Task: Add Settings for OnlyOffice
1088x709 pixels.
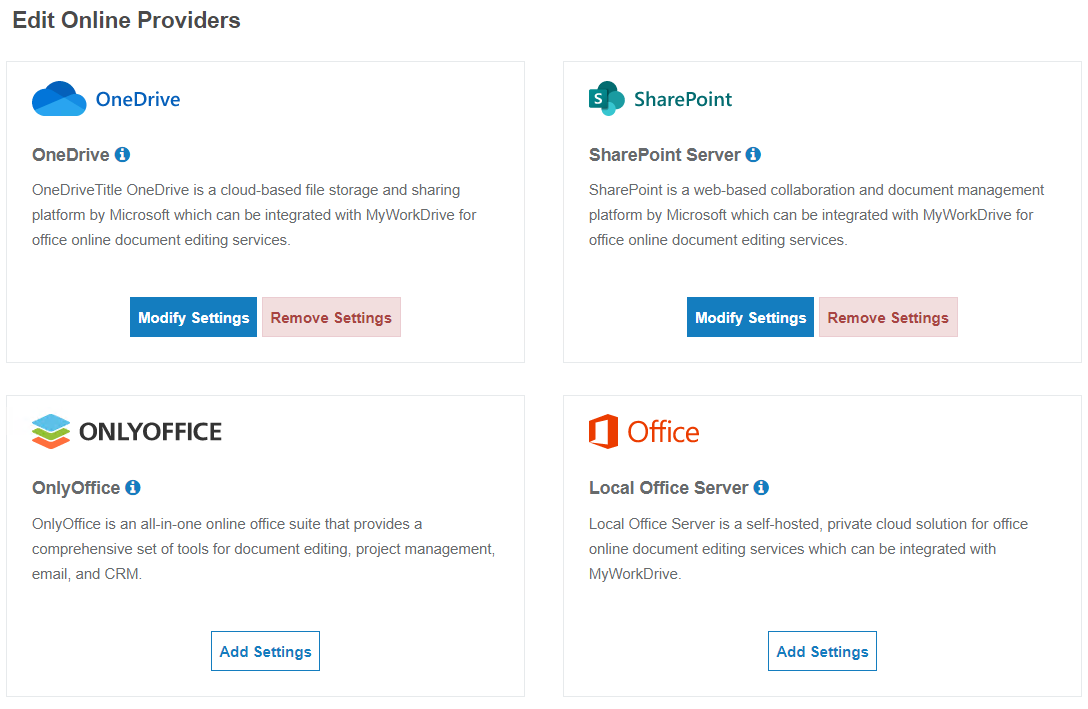Action: [x=265, y=651]
